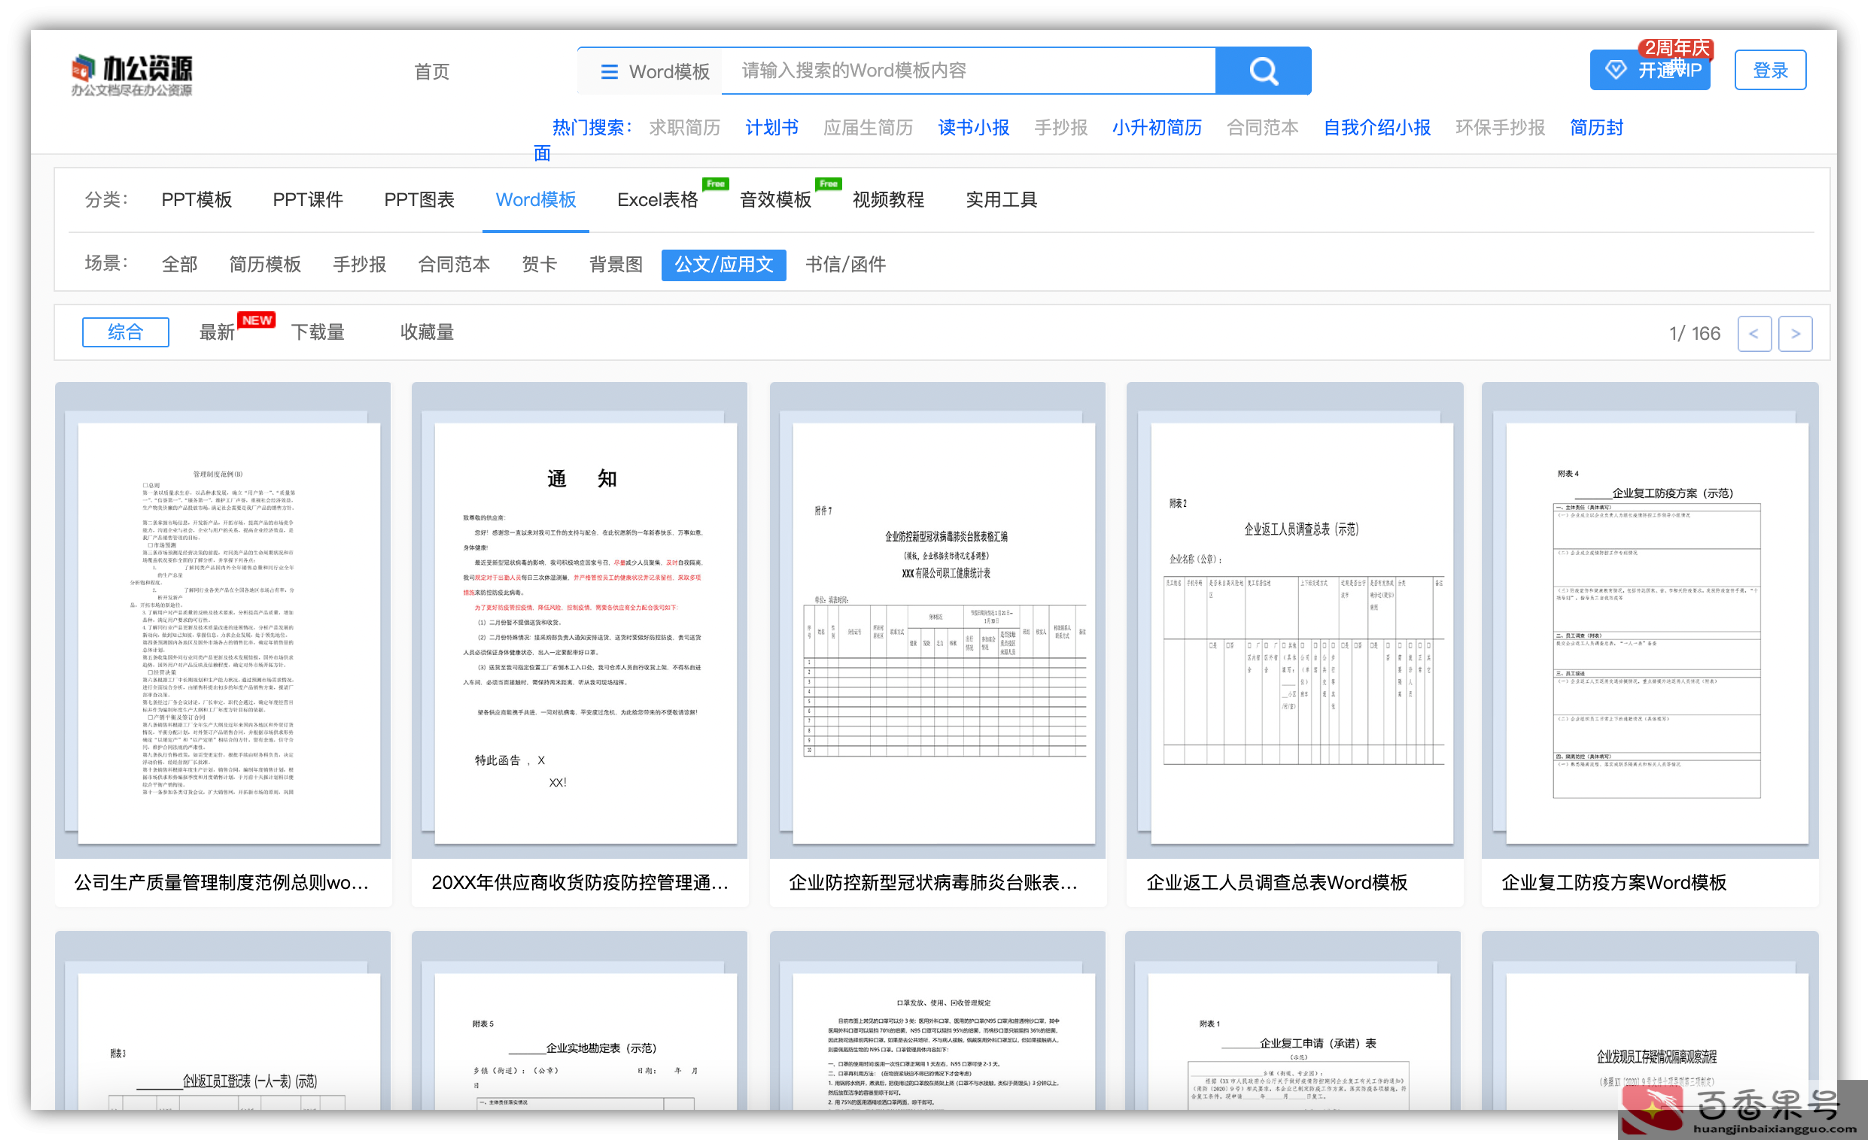Image resolution: width=1868 pixels, height=1140 pixels.
Task: Open 企业实地勘定表 document thumbnail
Action: coord(580,1021)
